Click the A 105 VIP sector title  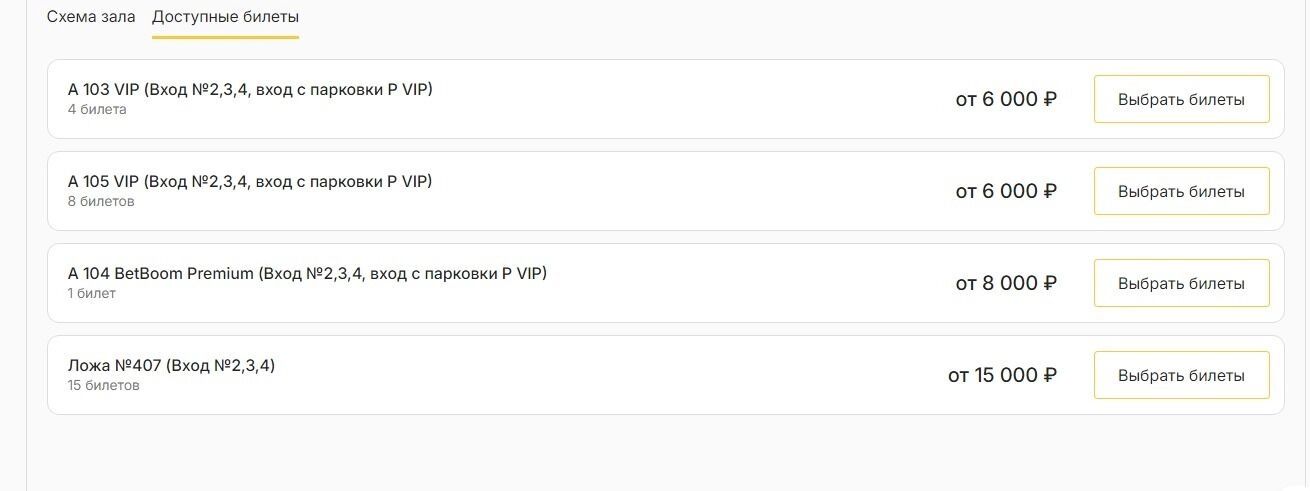click(x=250, y=181)
